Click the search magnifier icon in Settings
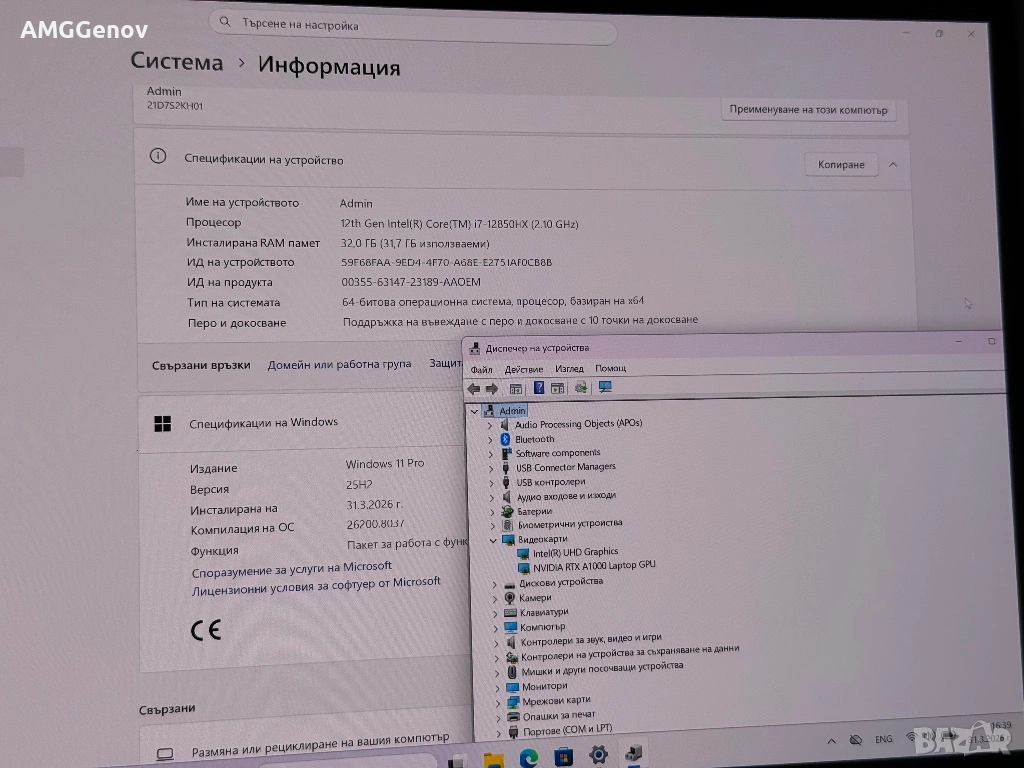Image resolution: width=1024 pixels, height=768 pixels. click(225, 22)
